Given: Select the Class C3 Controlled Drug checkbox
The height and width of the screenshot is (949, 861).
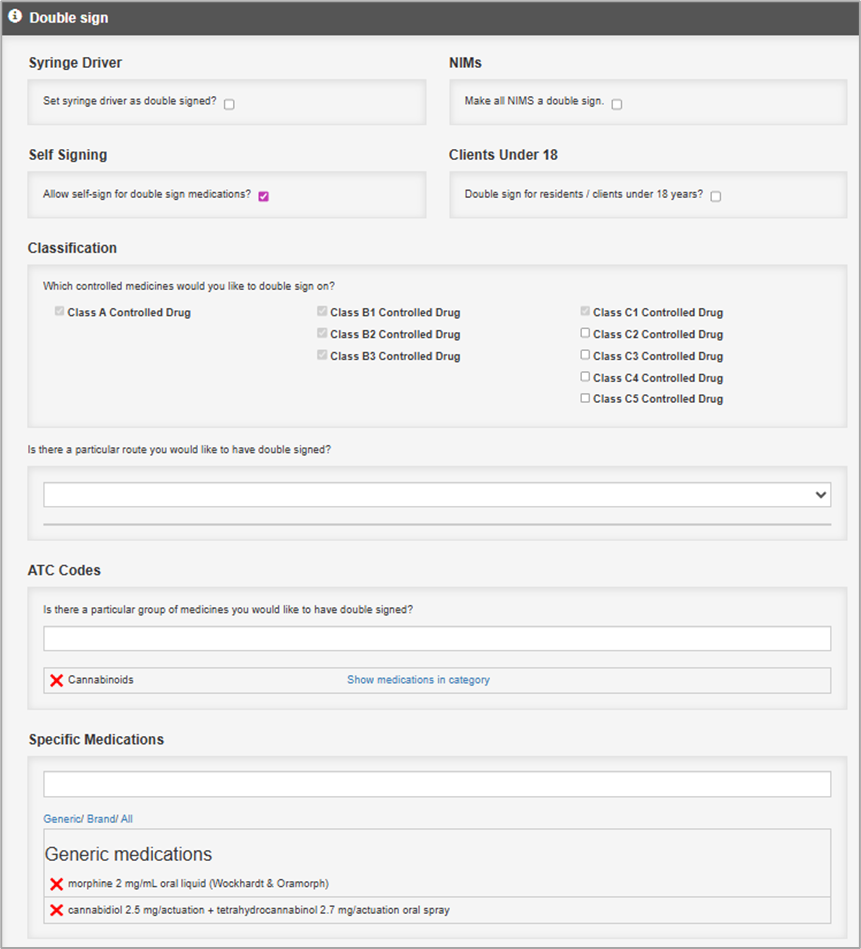Looking at the screenshot, I should tap(586, 356).
